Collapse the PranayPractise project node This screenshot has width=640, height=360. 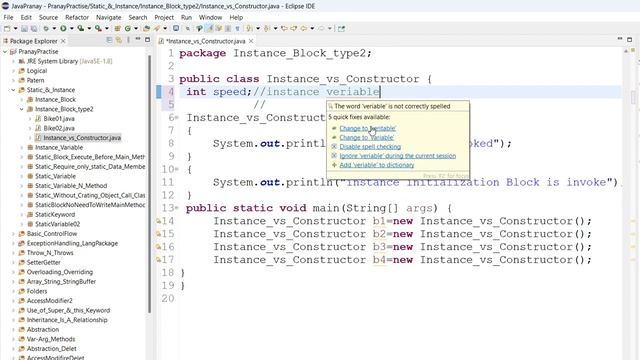tap(5, 52)
